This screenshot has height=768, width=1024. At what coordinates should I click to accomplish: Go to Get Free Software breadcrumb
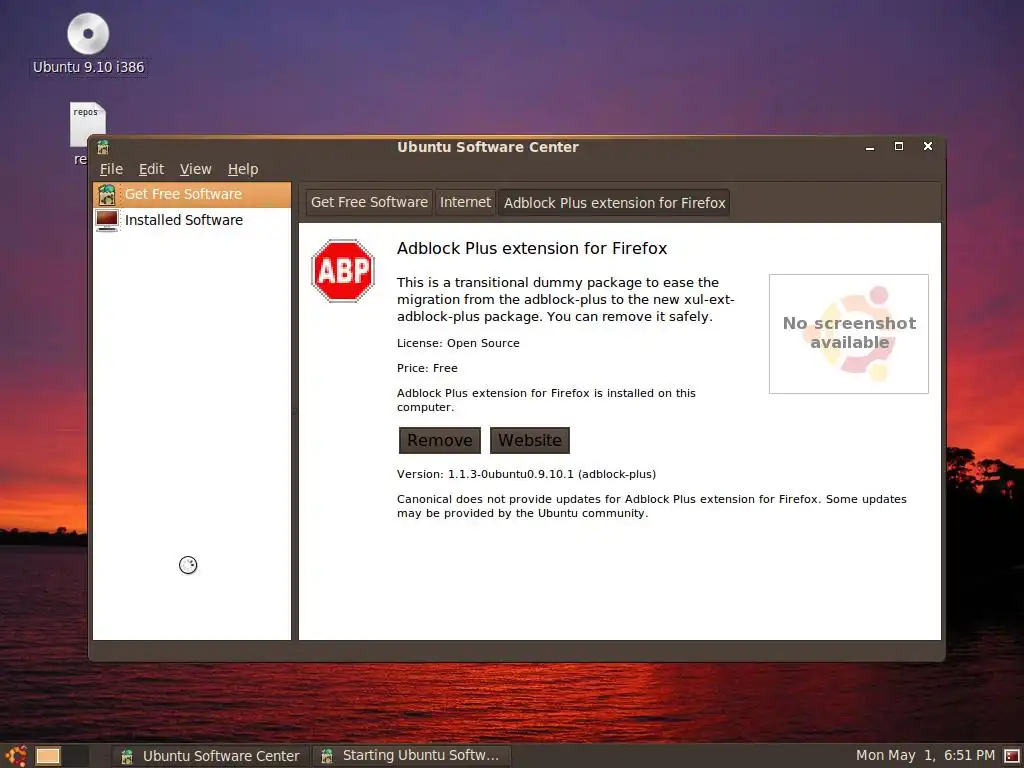point(369,202)
